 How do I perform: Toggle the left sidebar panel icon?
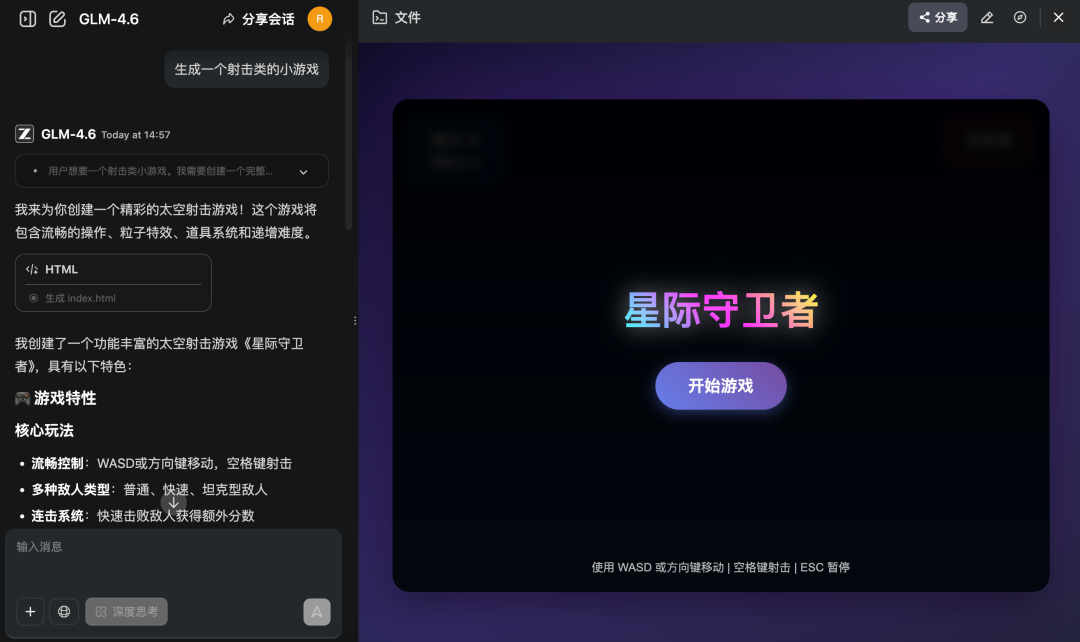coord(28,19)
